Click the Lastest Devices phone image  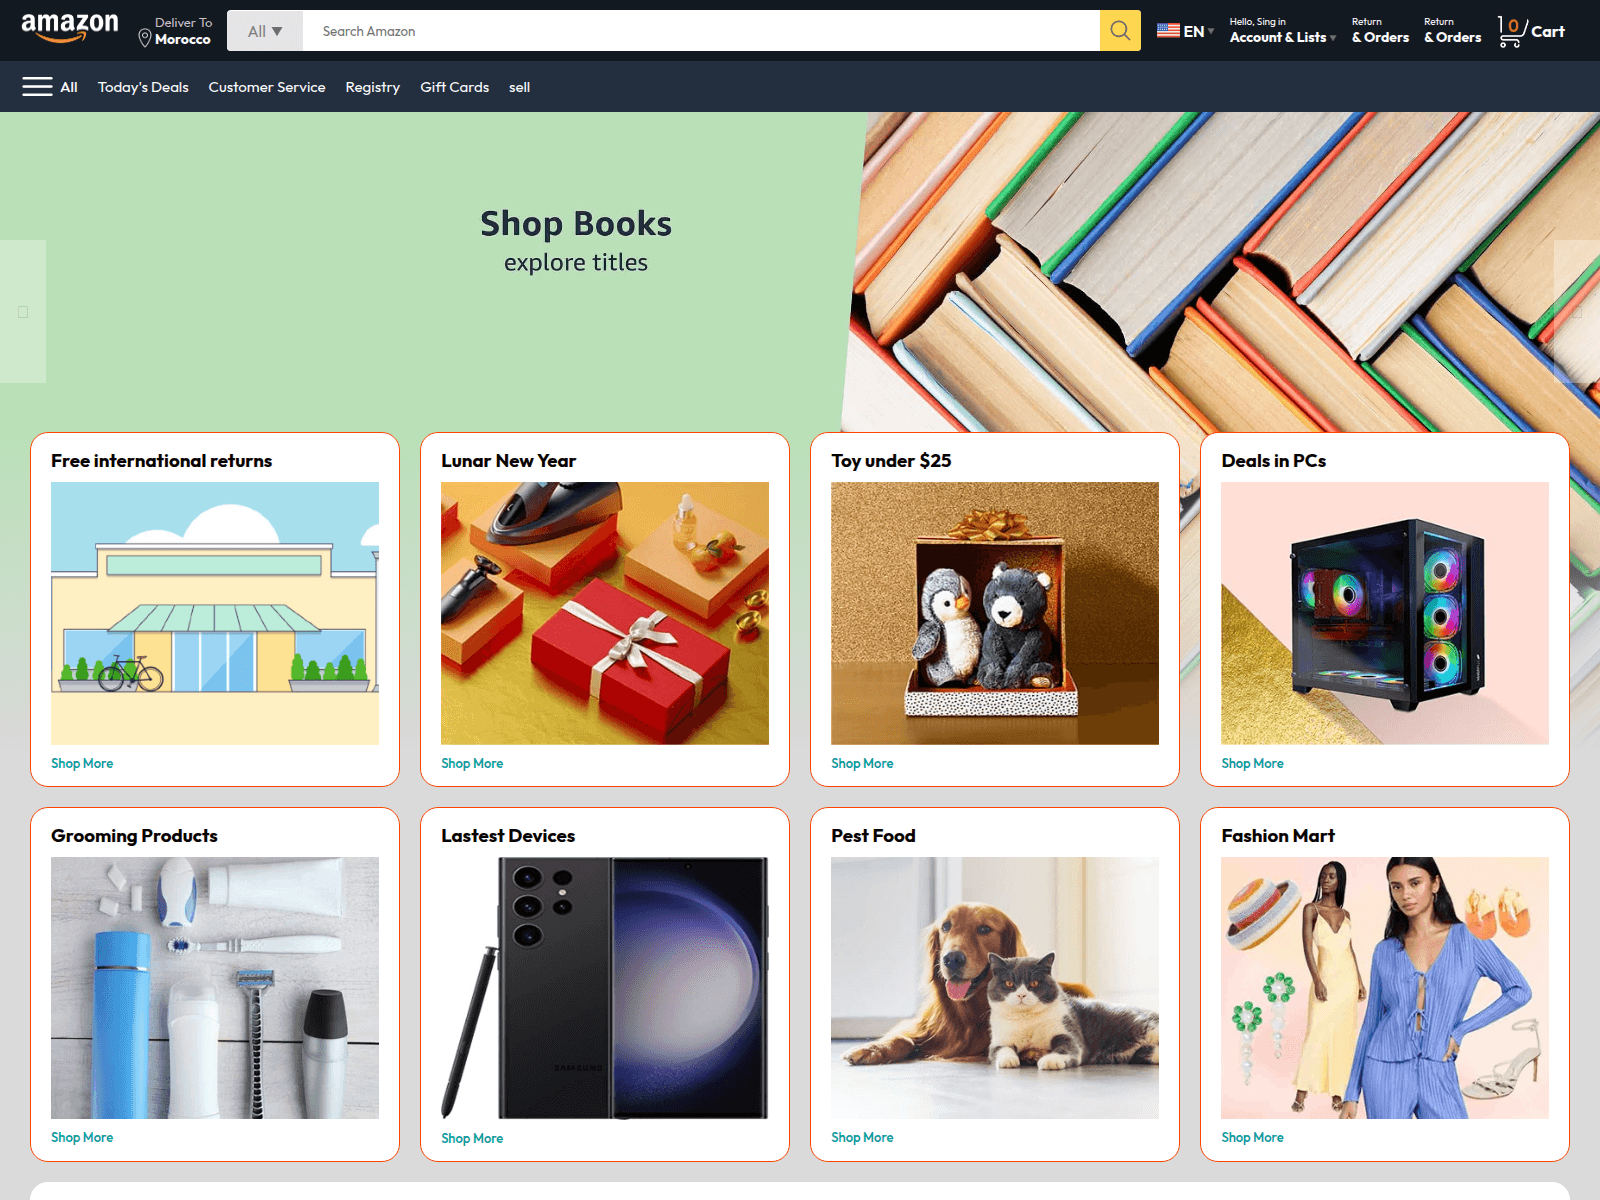605,988
